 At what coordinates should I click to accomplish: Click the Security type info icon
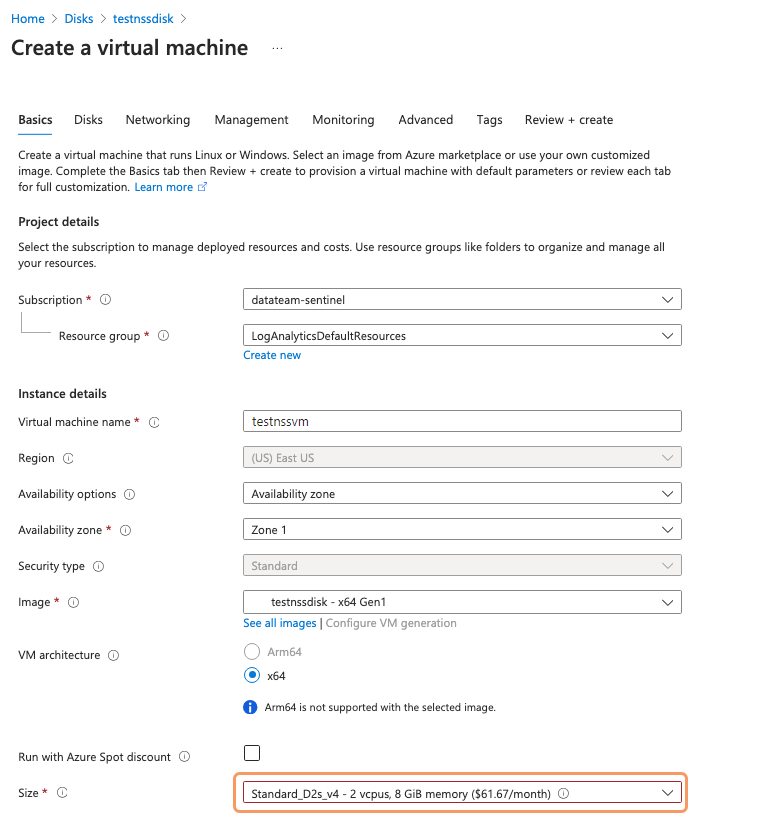click(98, 566)
